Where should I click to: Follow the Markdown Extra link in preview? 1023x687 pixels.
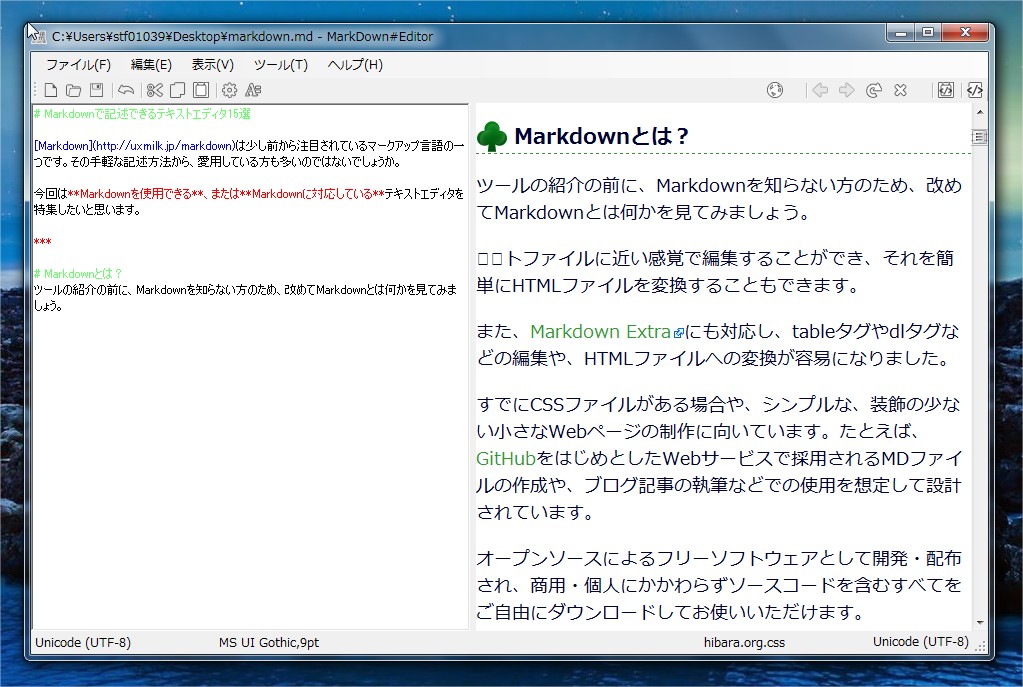(x=601, y=332)
